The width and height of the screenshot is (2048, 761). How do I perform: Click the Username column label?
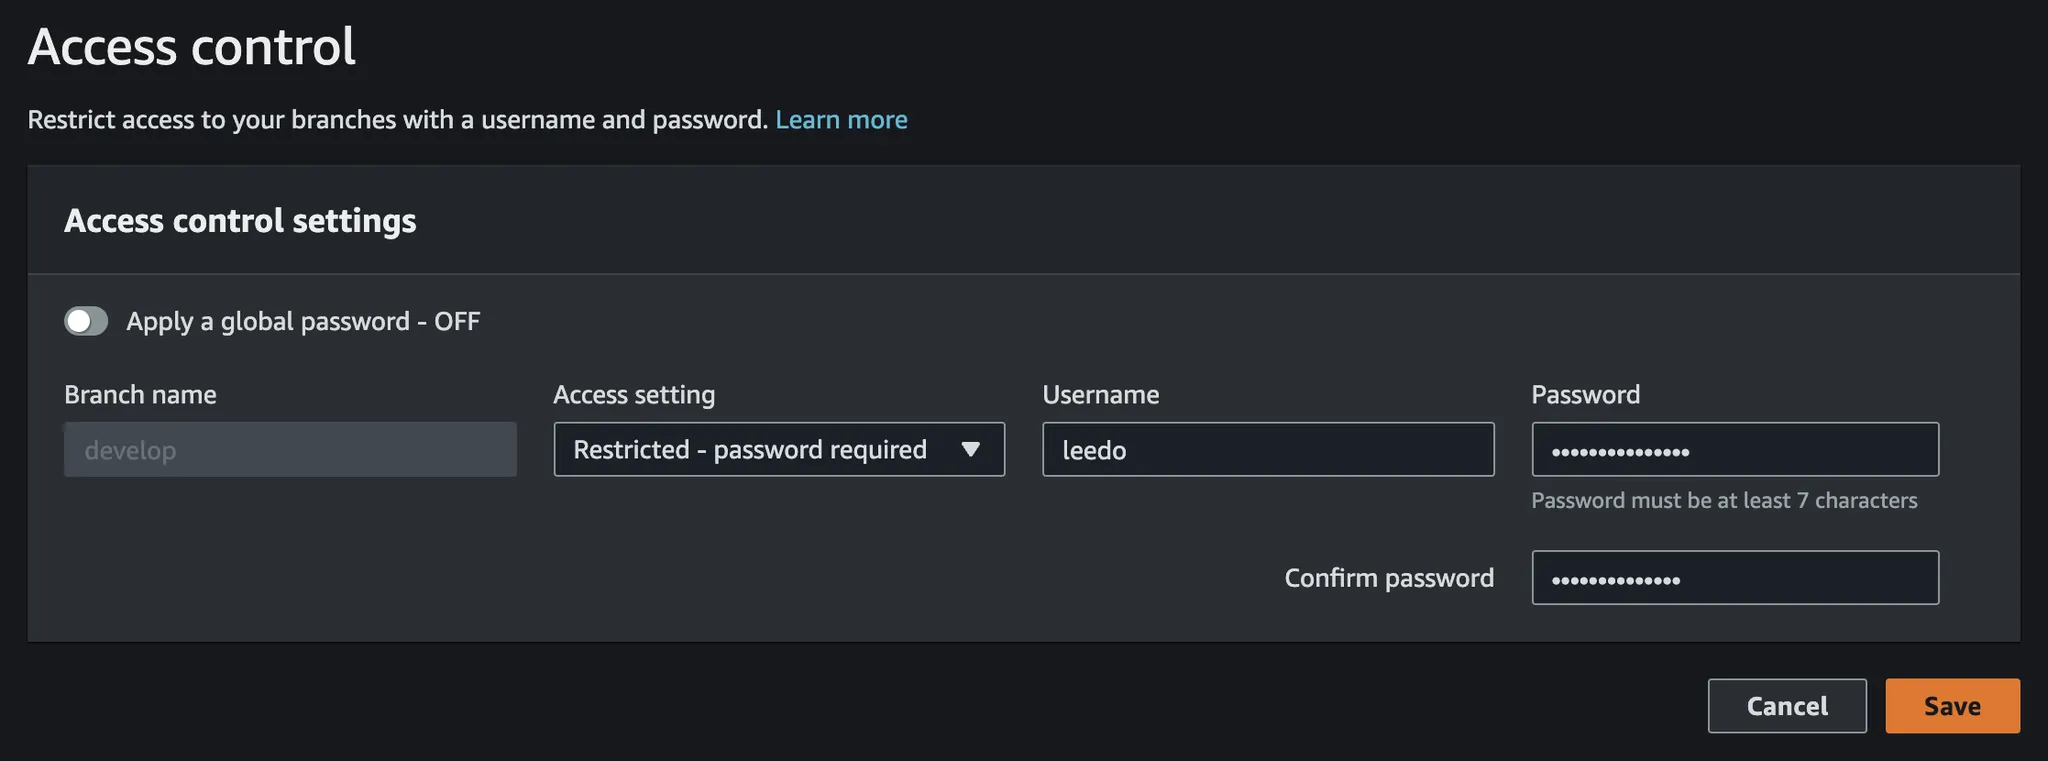[x=1100, y=395]
